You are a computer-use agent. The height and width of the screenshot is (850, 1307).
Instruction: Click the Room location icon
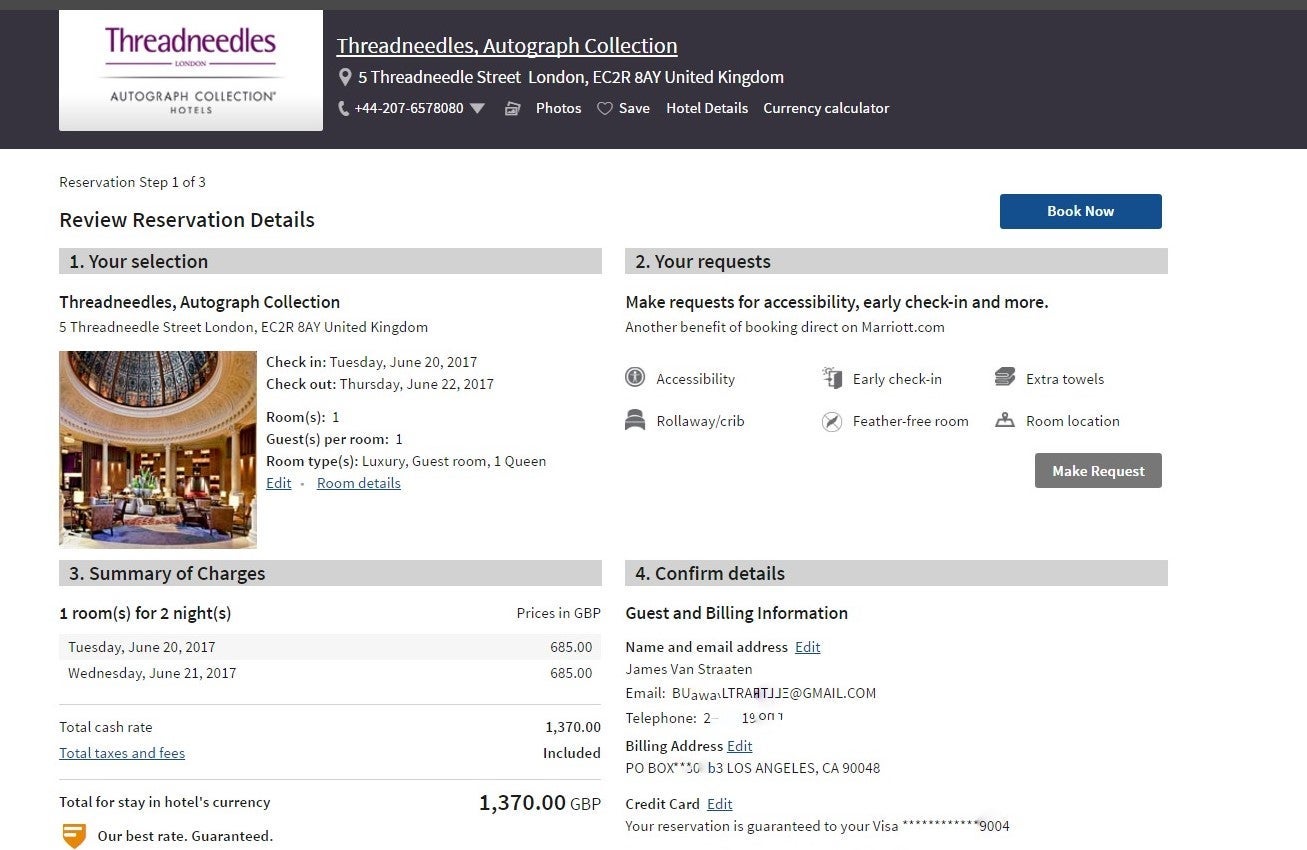(x=1005, y=420)
